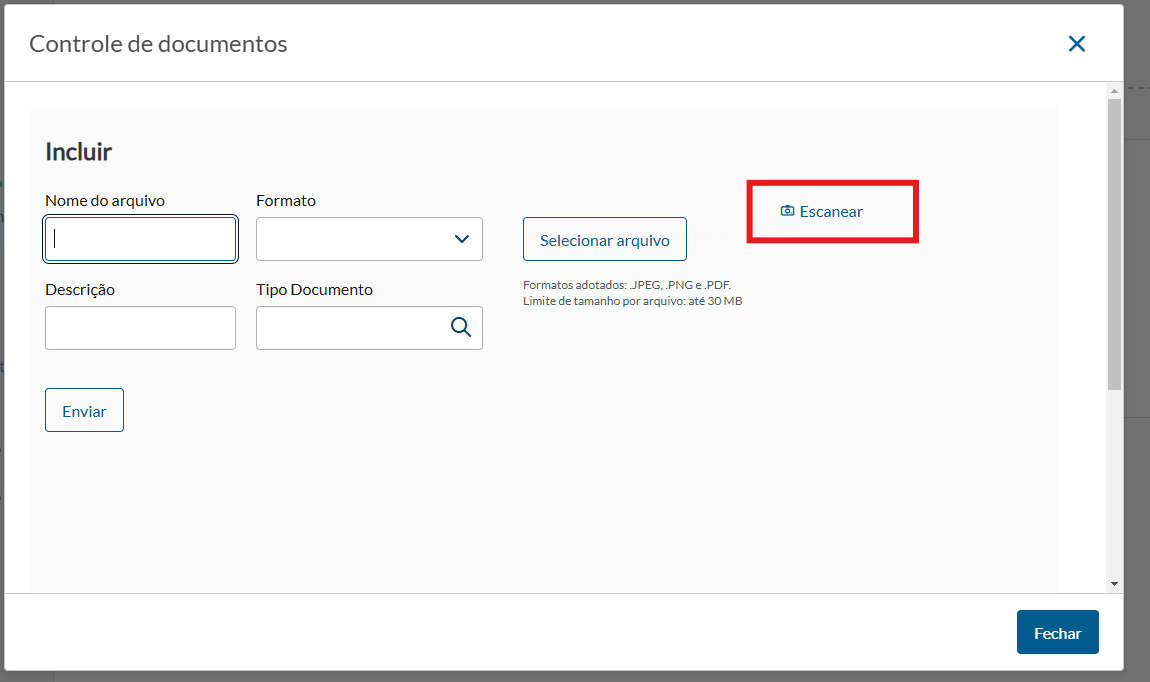The image size is (1150, 682).
Task: Click the Escanear link text
Action: [x=831, y=212]
